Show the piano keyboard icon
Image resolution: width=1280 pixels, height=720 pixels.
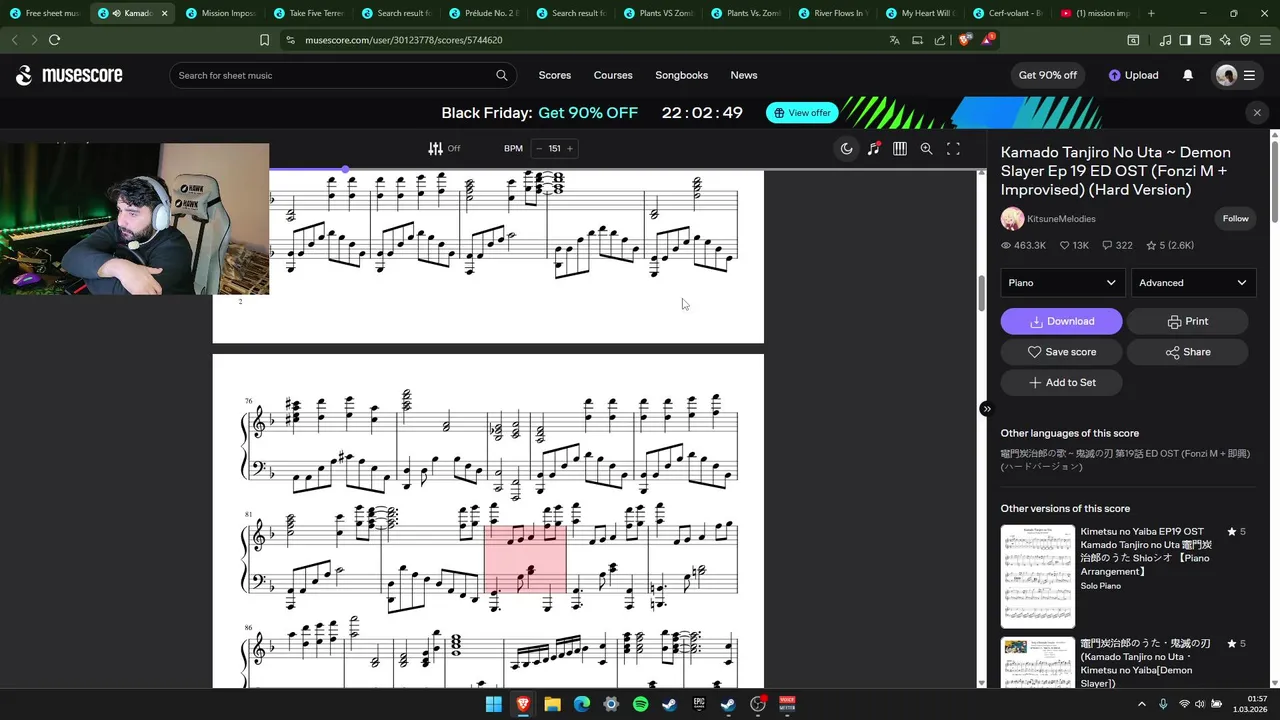click(x=900, y=148)
